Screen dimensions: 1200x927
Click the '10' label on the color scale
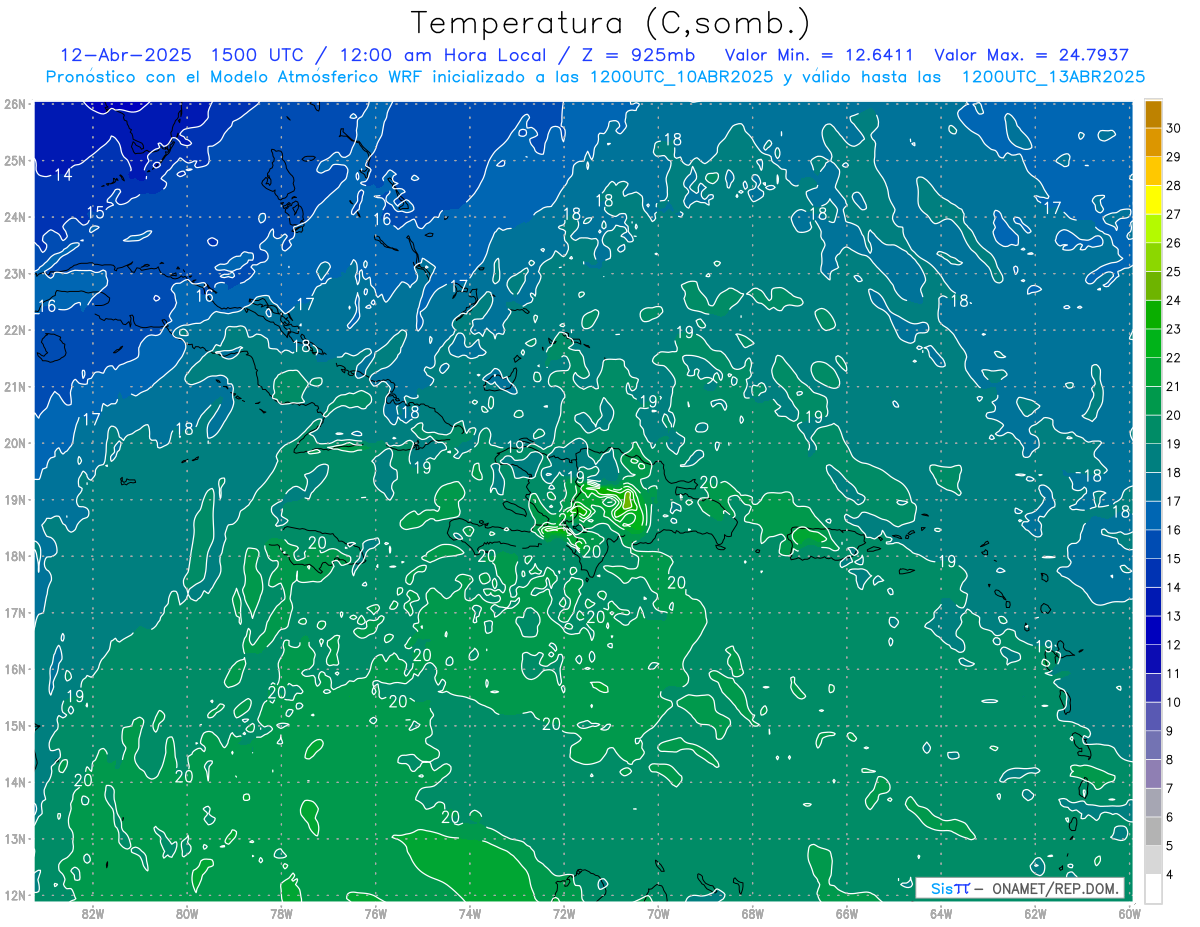[x=1174, y=702]
